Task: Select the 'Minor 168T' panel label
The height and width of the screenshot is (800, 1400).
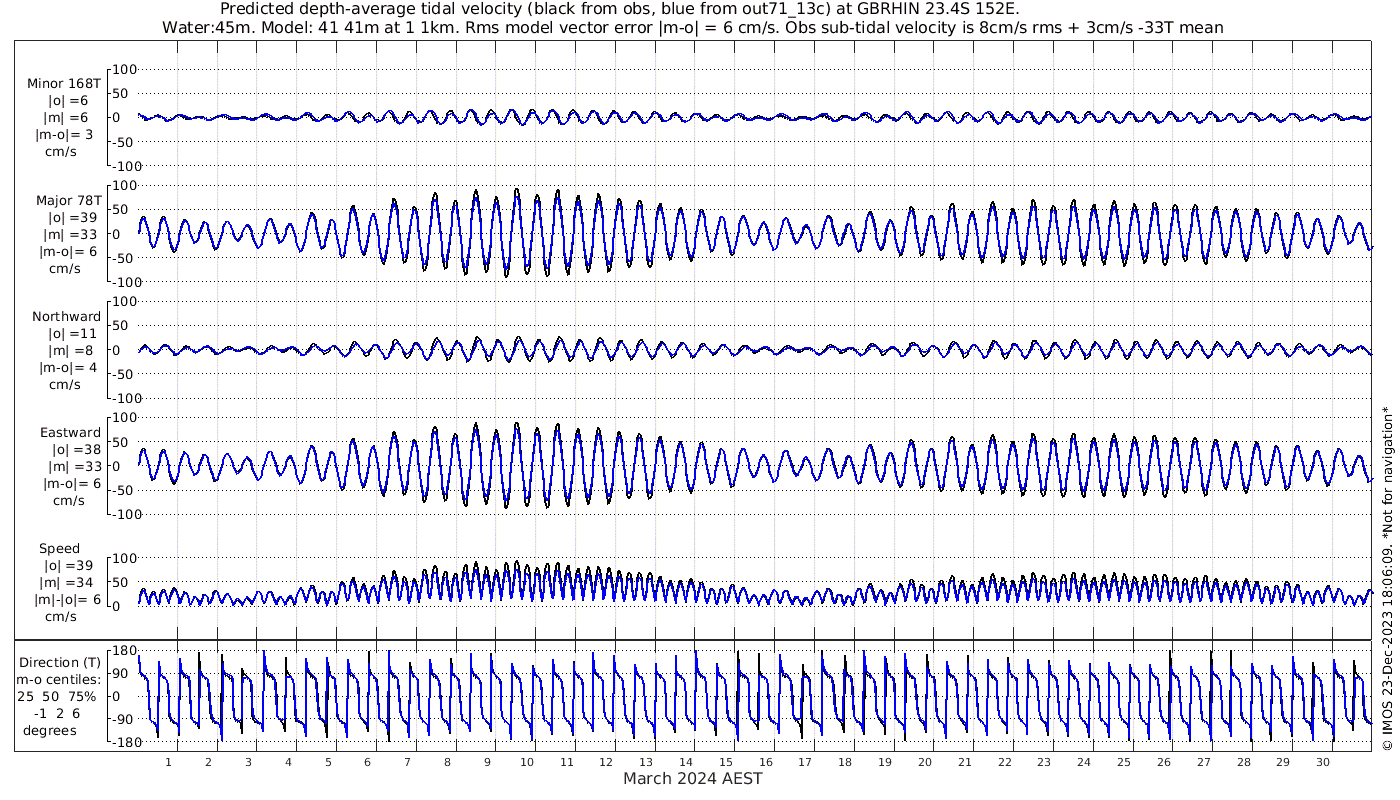Action: pos(66,84)
